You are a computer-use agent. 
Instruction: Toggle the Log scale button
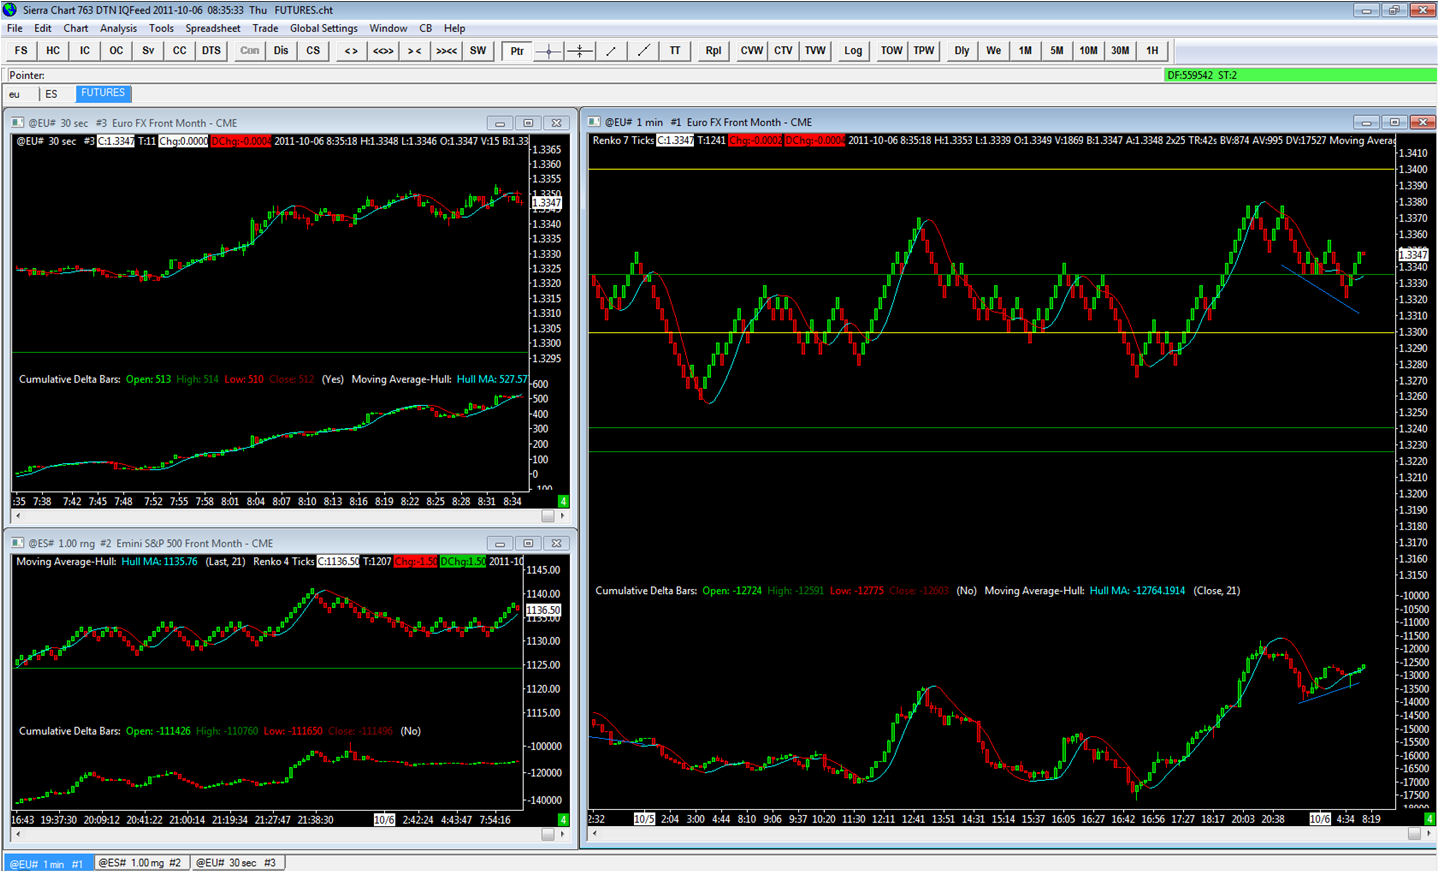[x=853, y=51]
